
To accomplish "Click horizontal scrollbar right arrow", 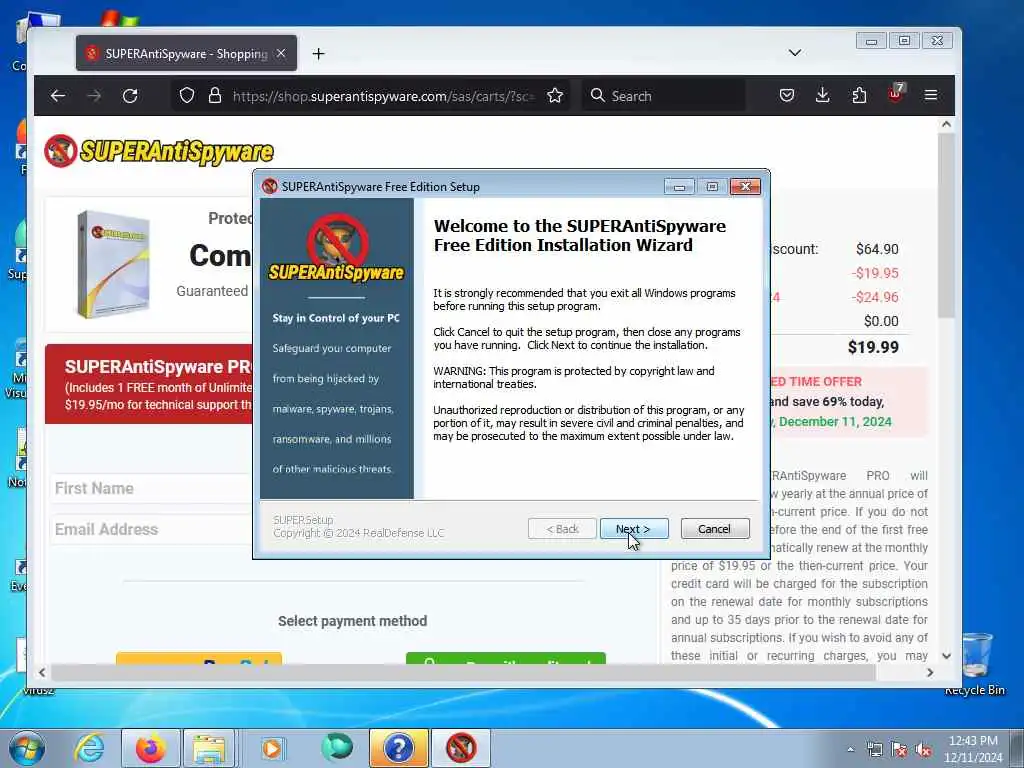I will pyautogui.click(x=930, y=673).
